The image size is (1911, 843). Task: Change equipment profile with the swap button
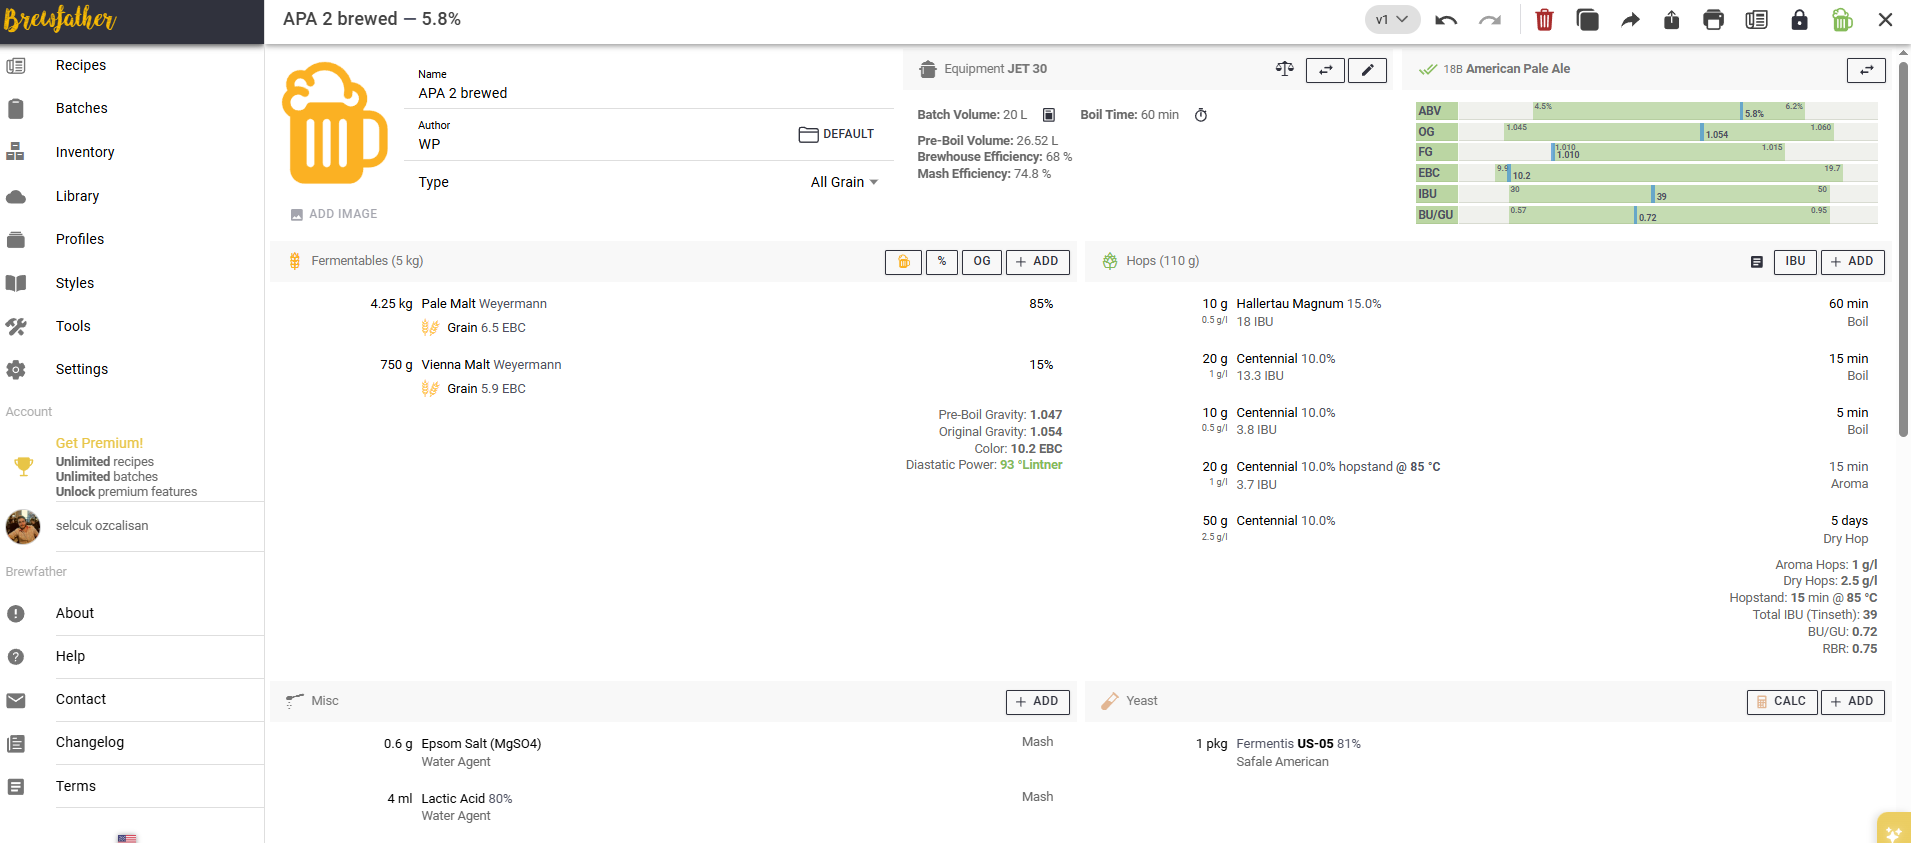point(1325,70)
